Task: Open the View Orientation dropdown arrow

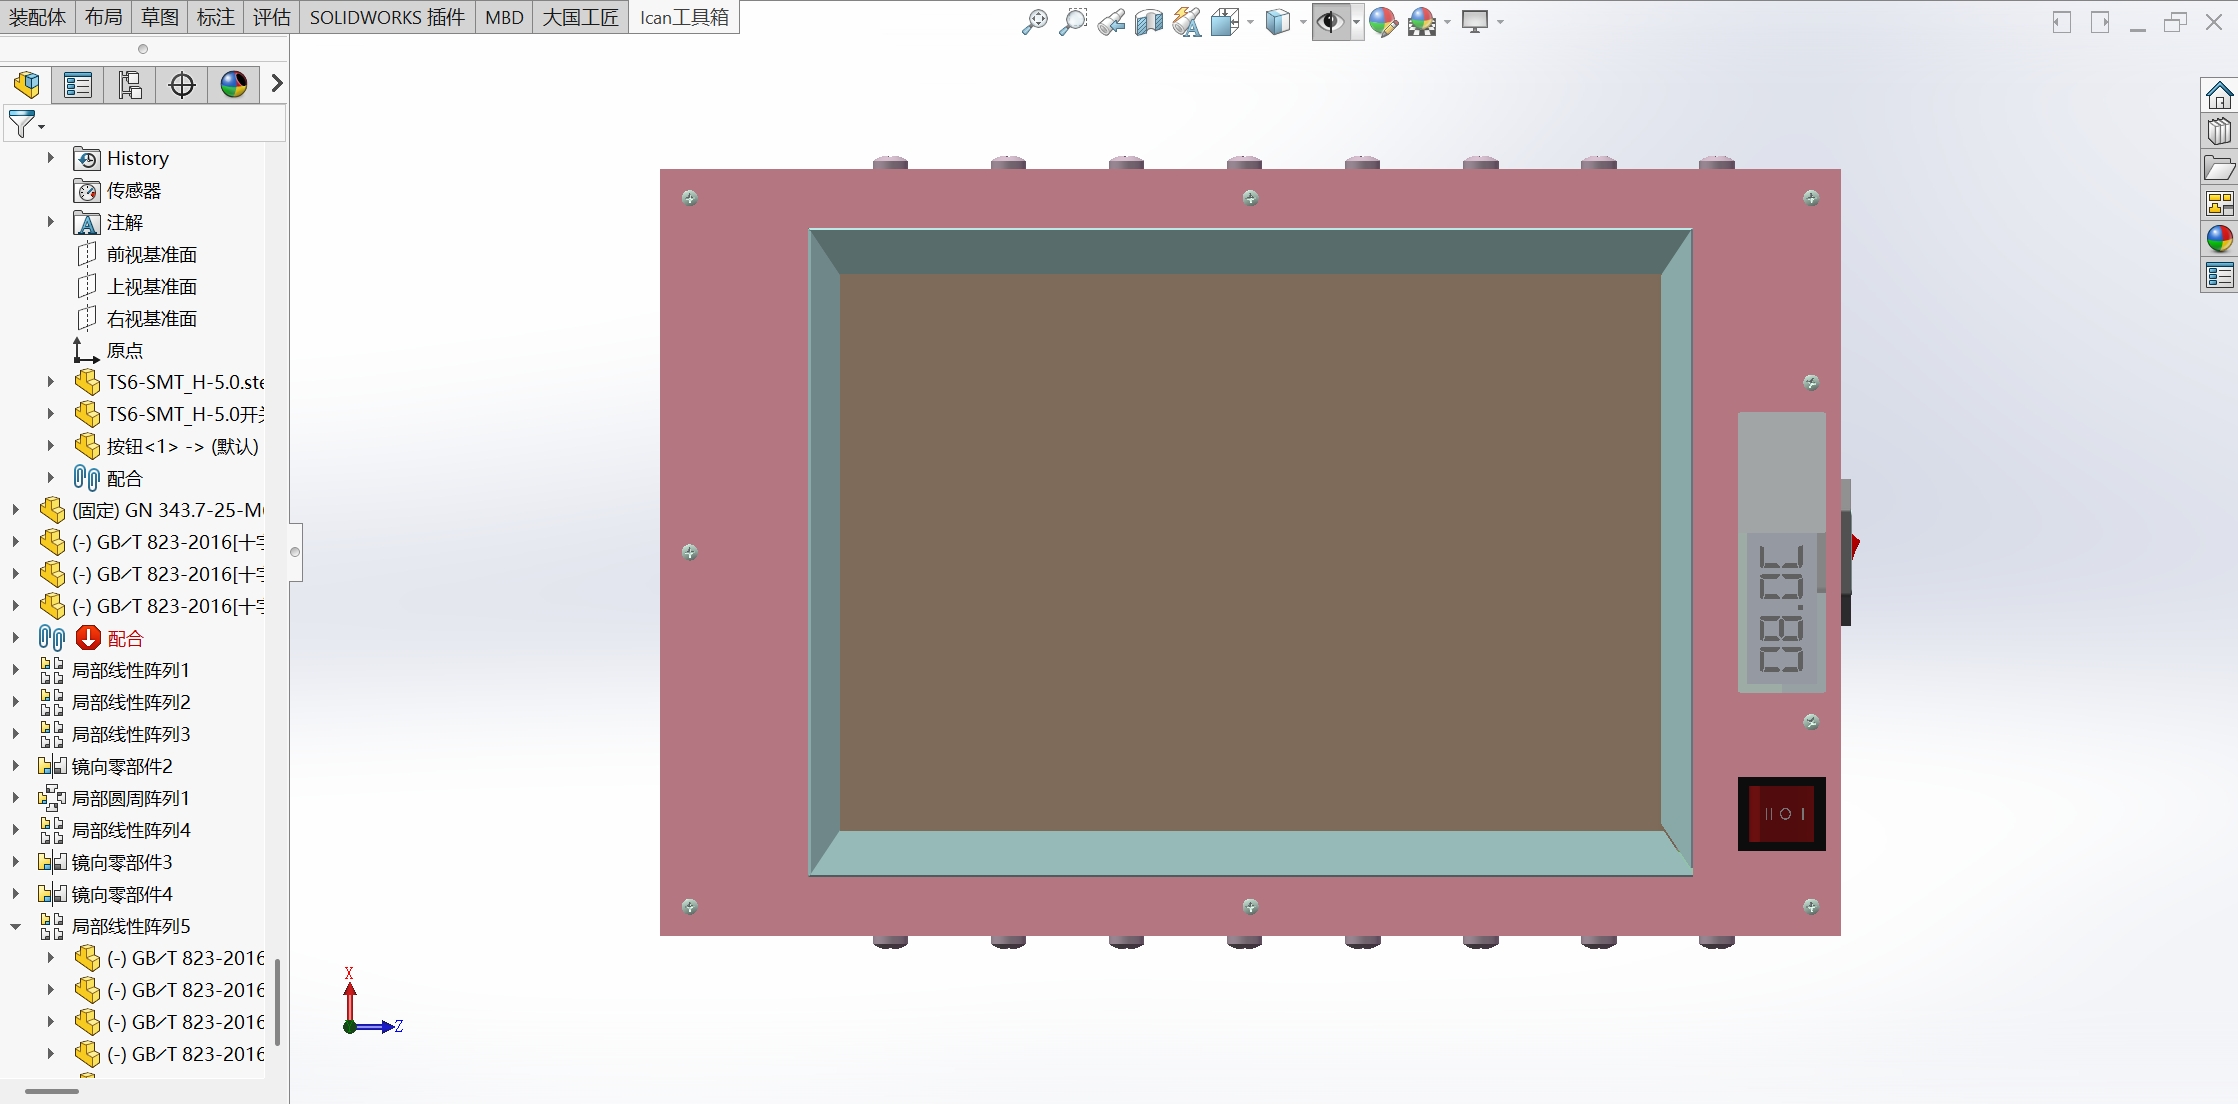Action: (1250, 22)
